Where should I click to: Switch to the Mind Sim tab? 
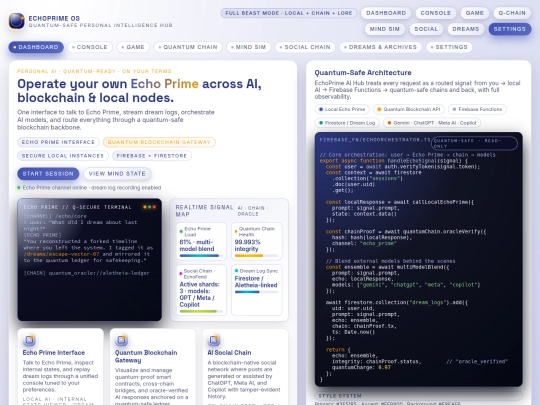click(x=249, y=47)
